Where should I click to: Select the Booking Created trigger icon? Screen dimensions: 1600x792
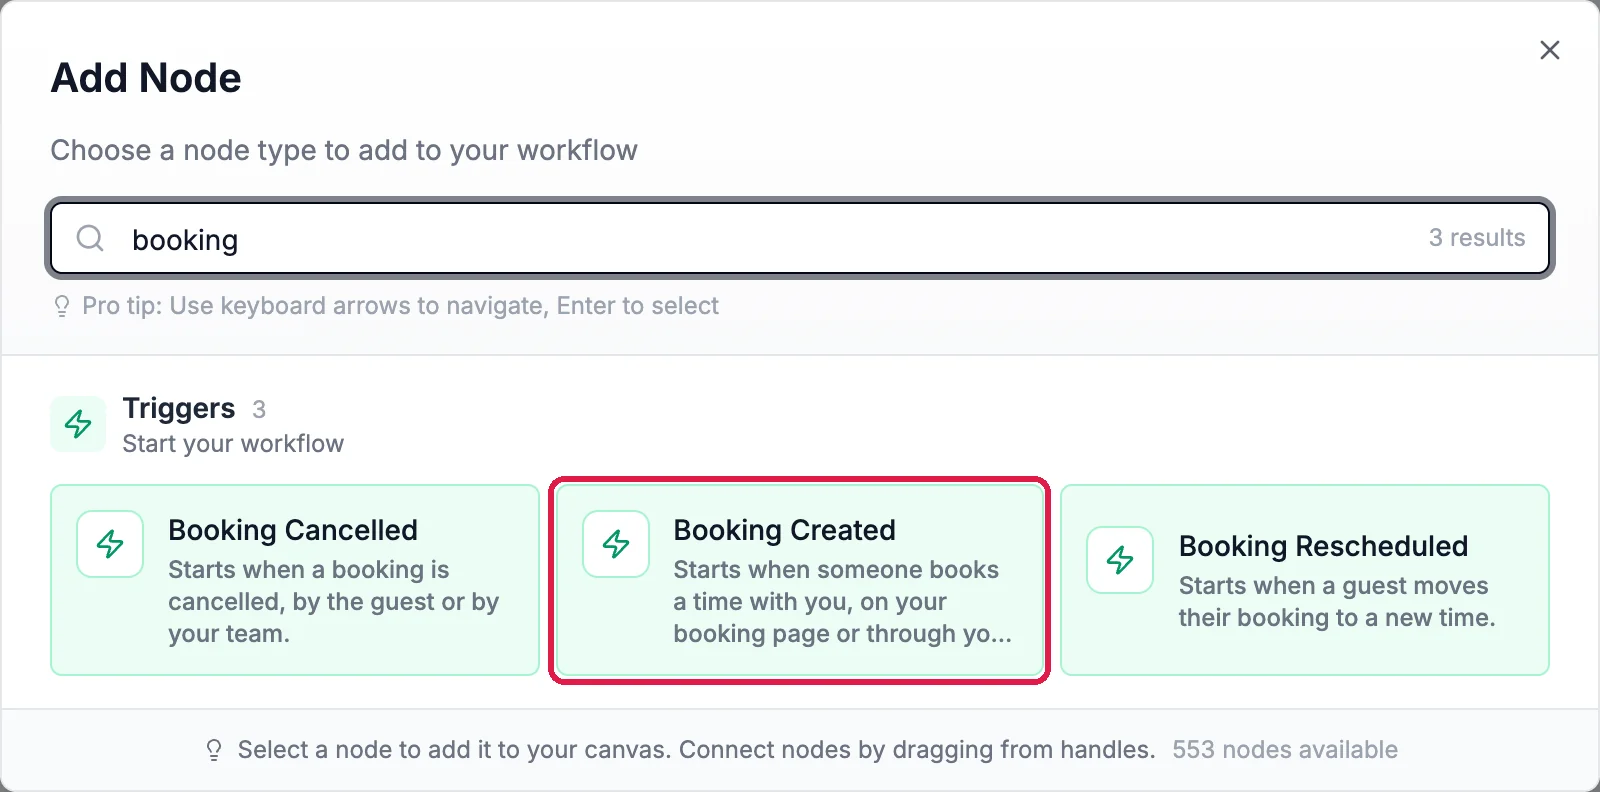click(616, 544)
